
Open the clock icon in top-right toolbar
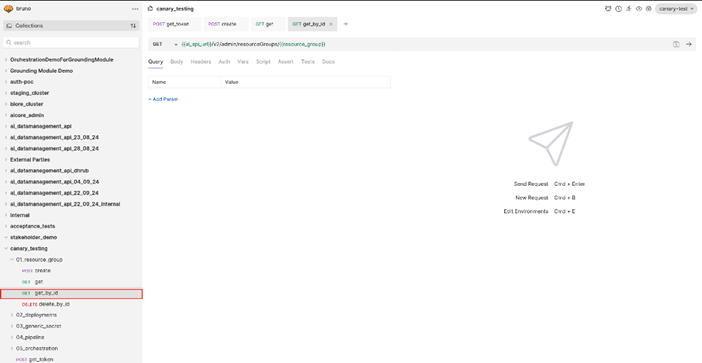click(618, 9)
